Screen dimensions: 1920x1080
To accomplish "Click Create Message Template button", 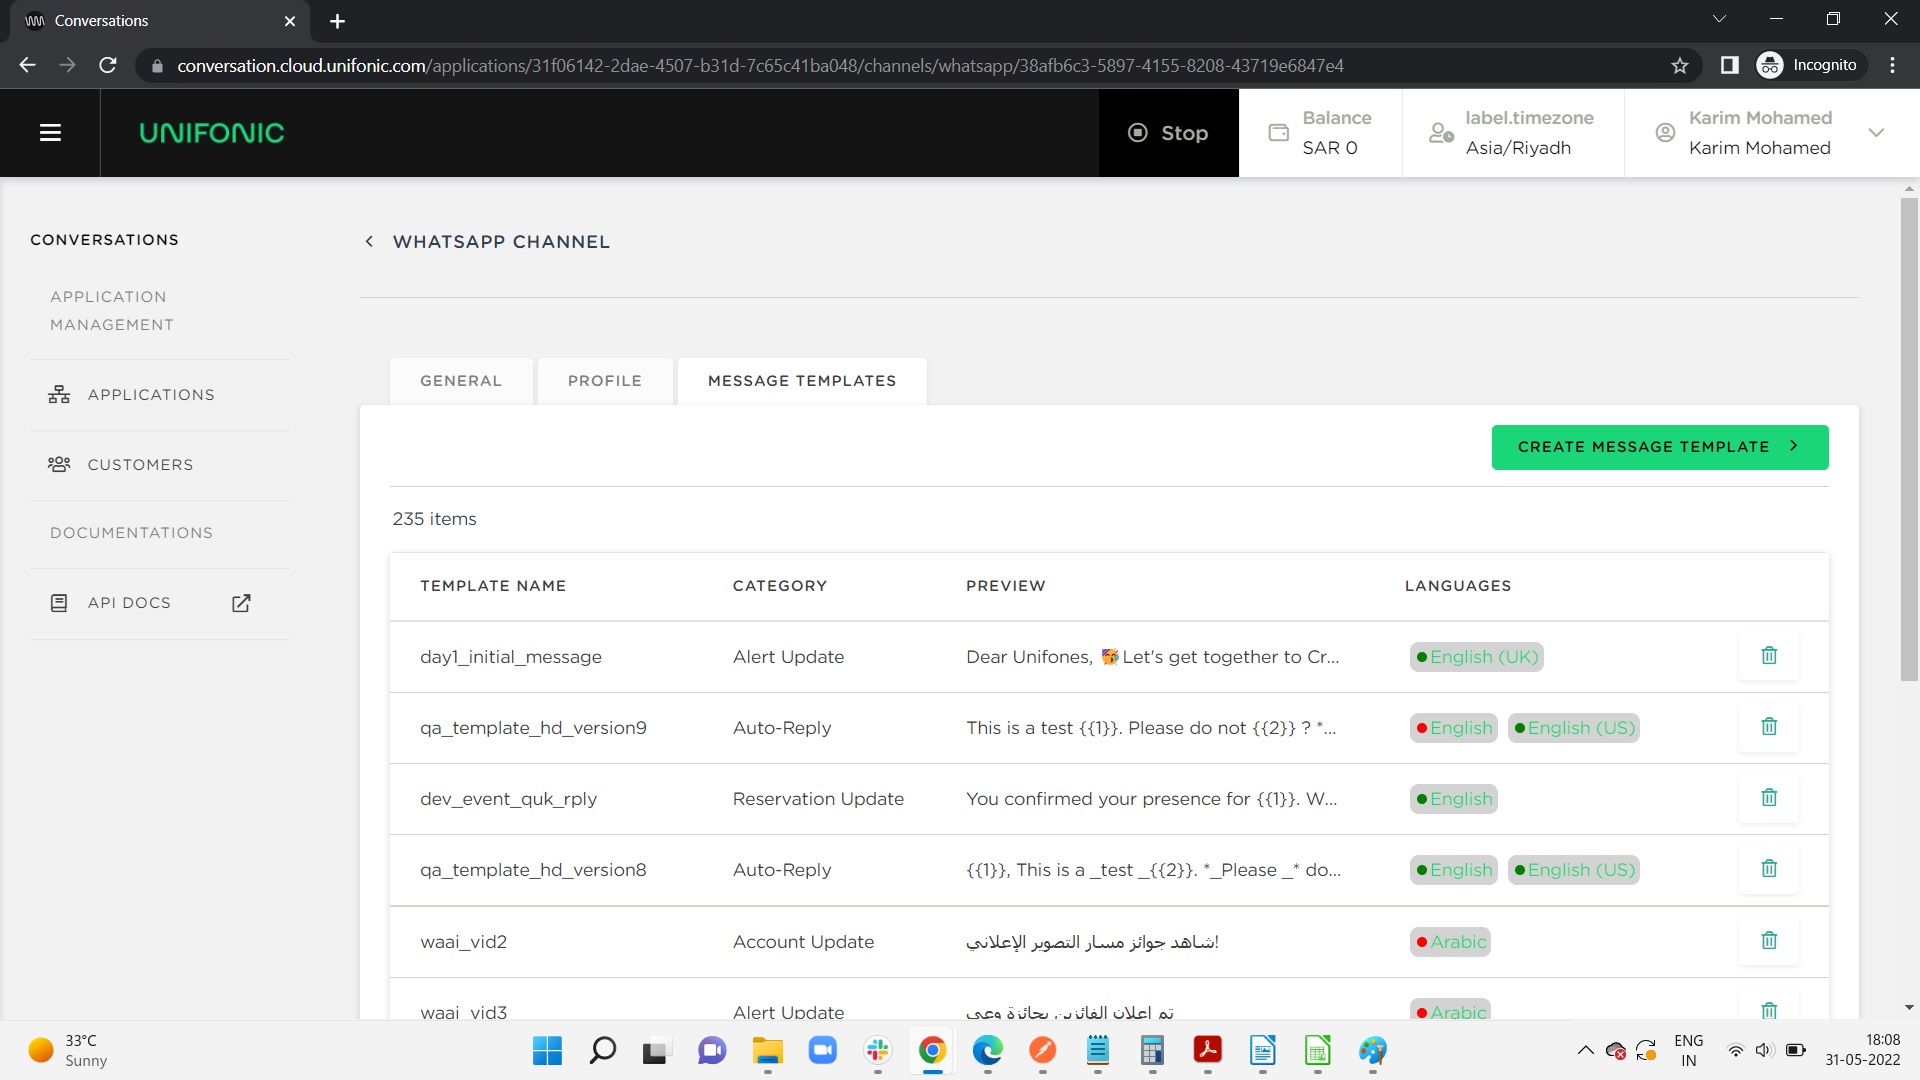I will (1659, 447).
